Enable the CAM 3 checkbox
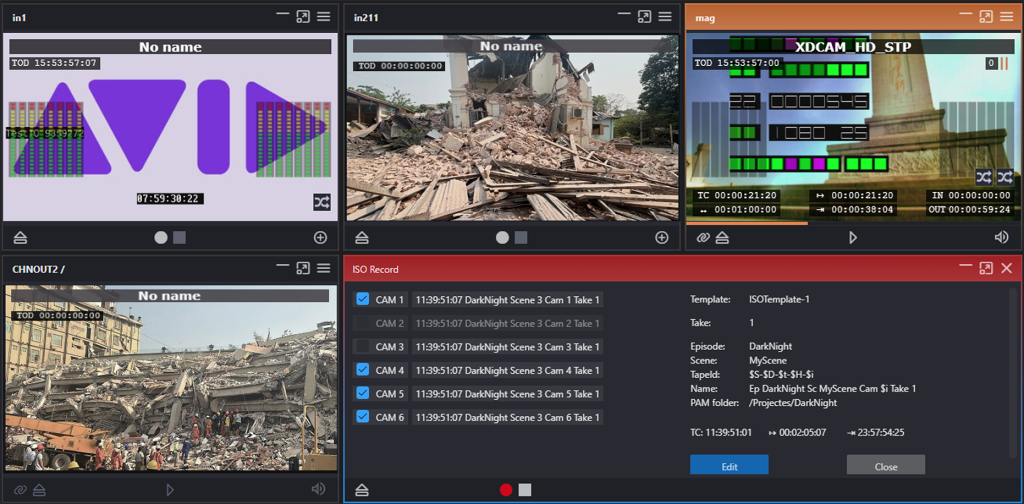1024x504 pixels. (x=363, y=346)
